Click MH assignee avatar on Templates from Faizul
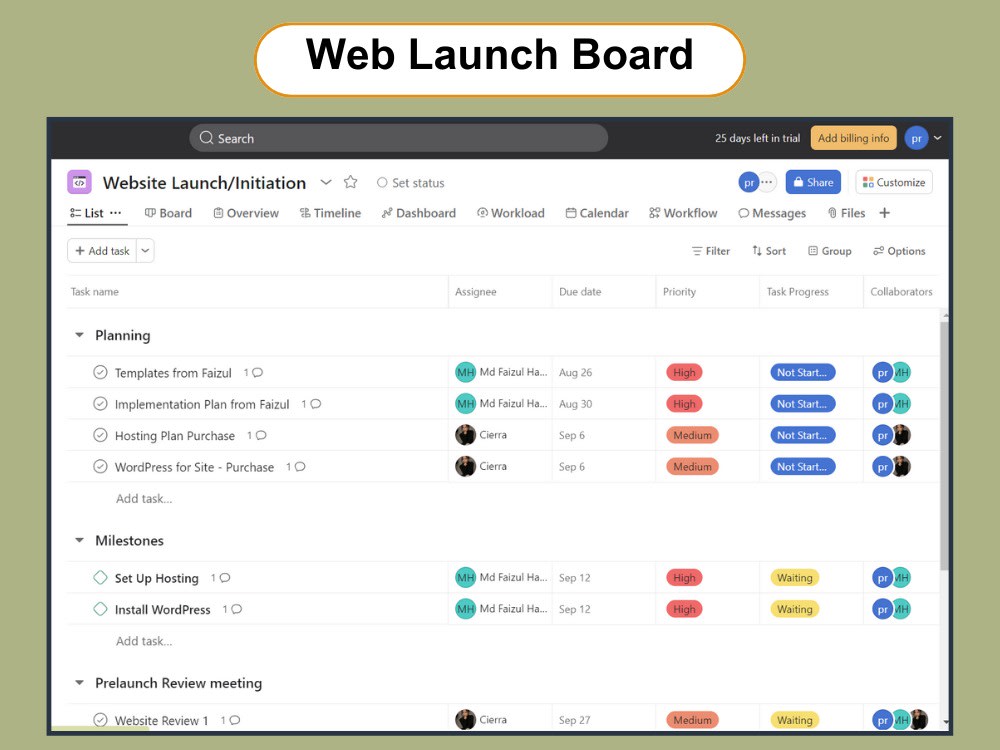1000x750 pixels. 466,372
